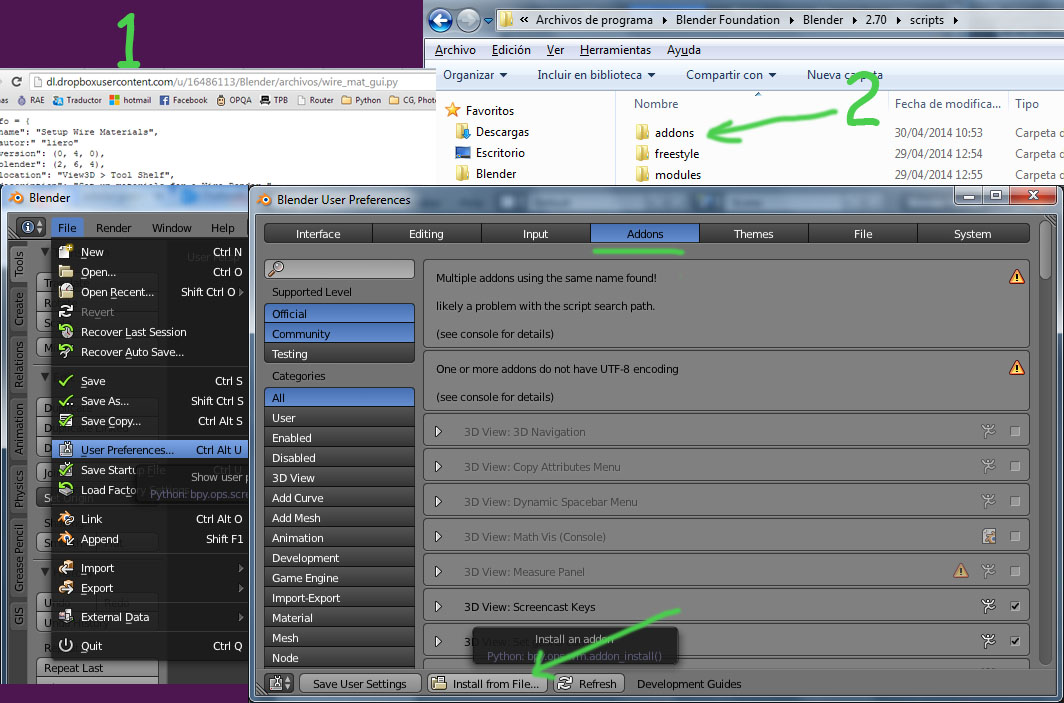The height and width of the screenshot is (703, 1064).
Task: Click the Blender info editor type icon
Action: [31, 227]
